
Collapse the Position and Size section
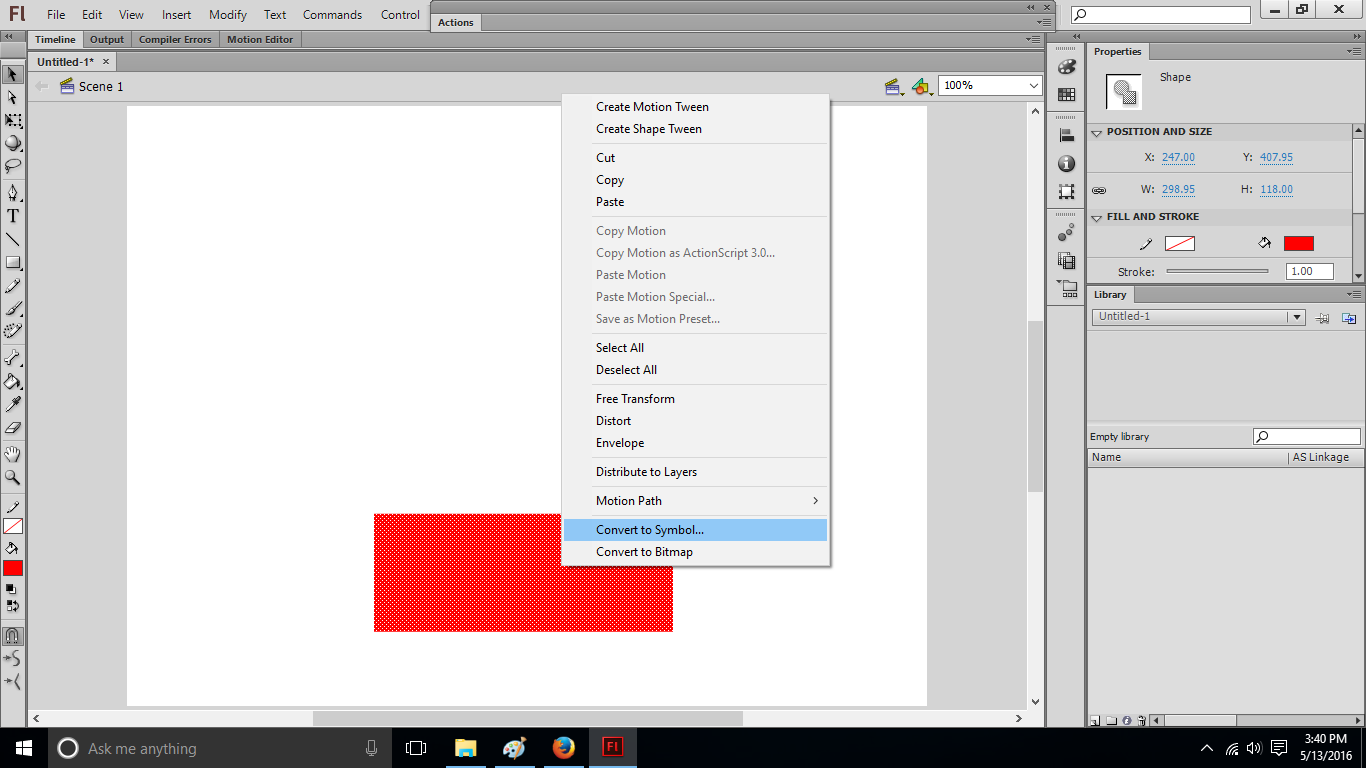pos(1096,132)
